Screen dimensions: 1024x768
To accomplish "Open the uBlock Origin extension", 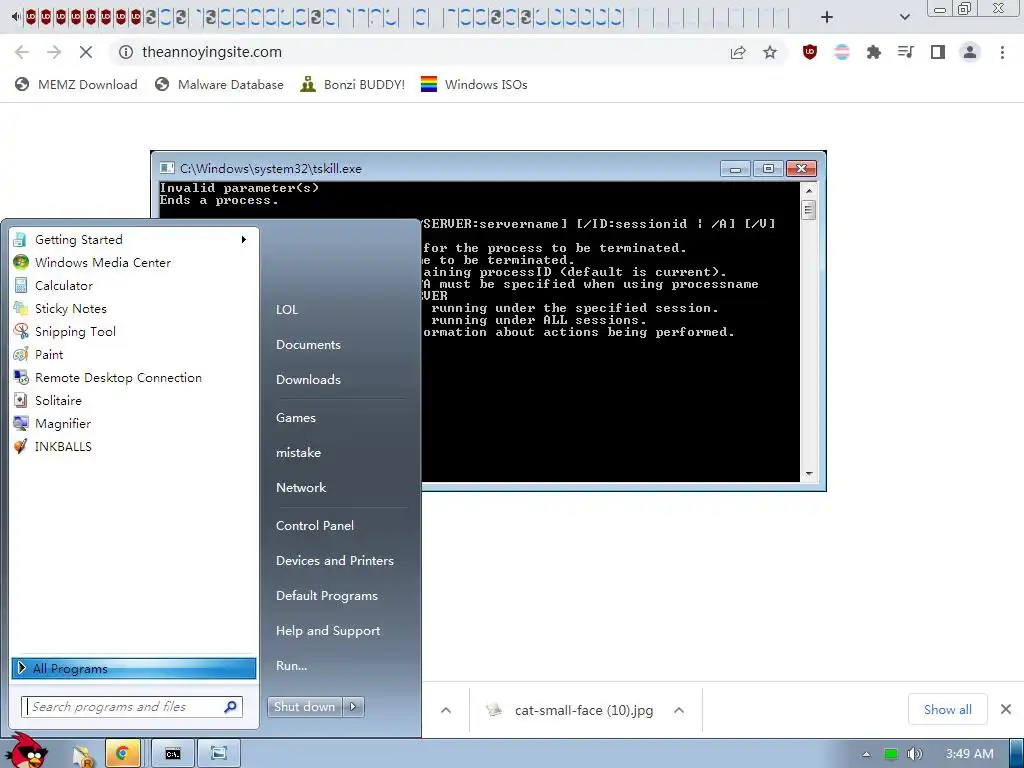I will click(x=810, y=52).
